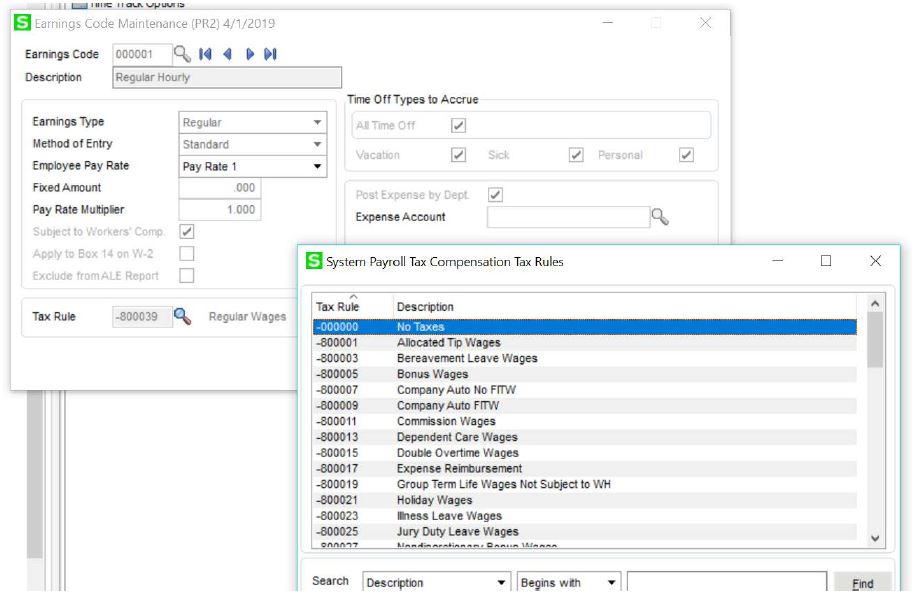Click the Expense Account input field
This screenshot has height=597, width=915.
coord(568,217)
